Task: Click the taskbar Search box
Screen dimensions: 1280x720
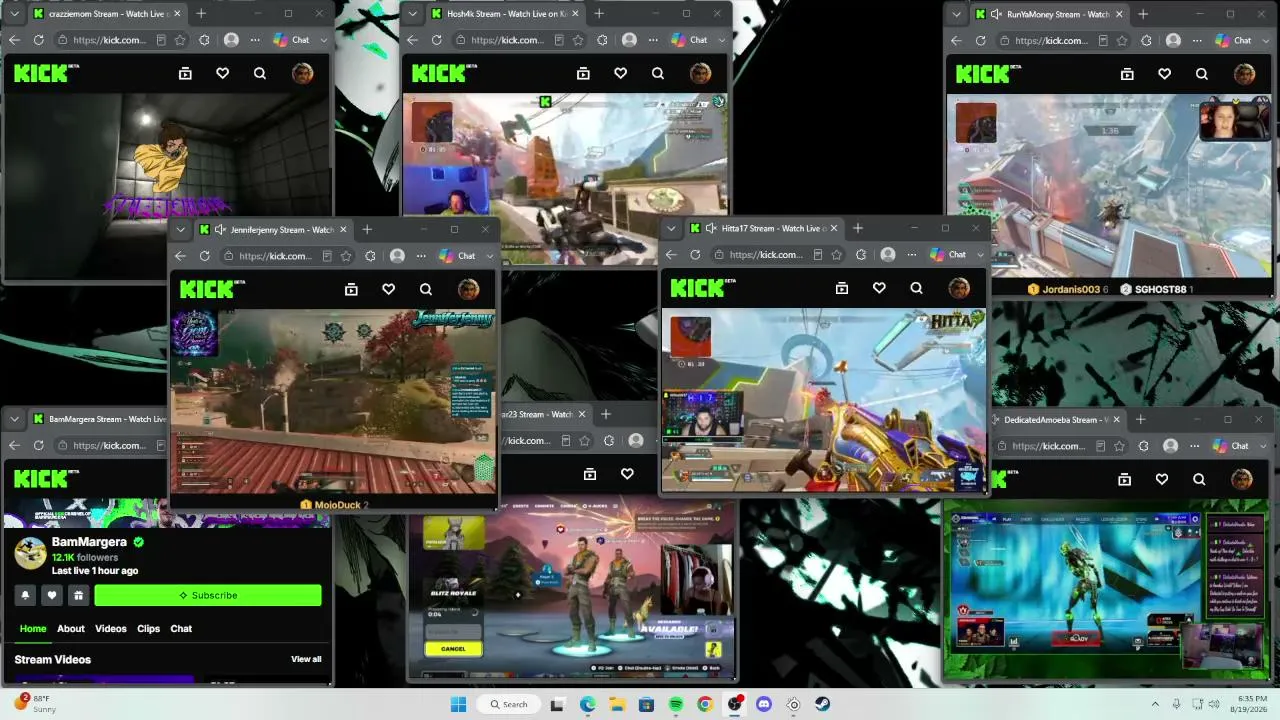Action: (507, 704)
